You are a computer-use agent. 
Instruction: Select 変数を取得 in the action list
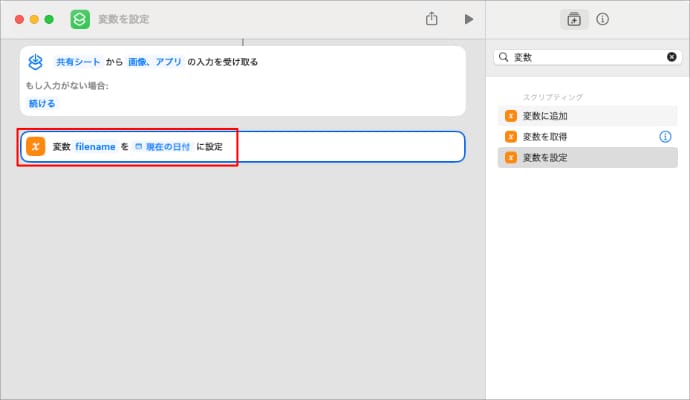(545, 136)
